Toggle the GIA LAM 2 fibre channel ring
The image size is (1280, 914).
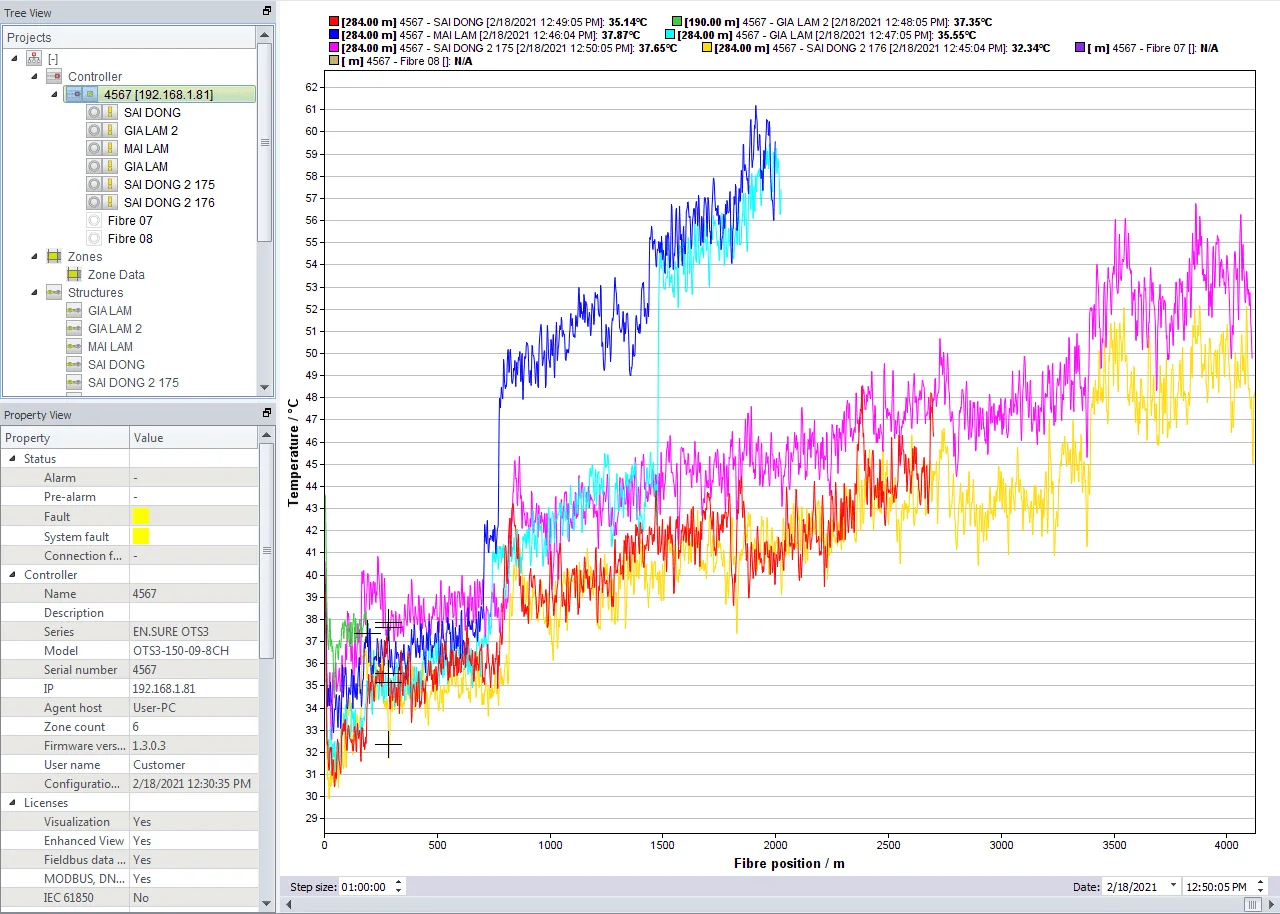[94, 131]
